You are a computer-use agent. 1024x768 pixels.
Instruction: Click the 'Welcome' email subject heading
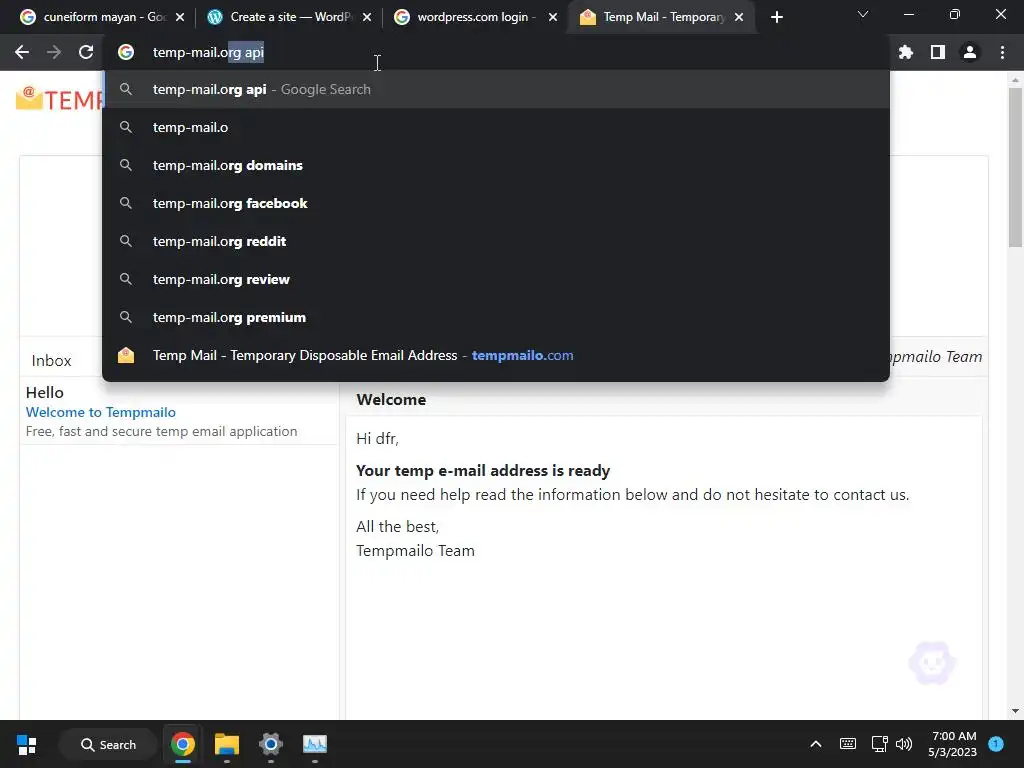pyautogui.click(x=391, y=400)
